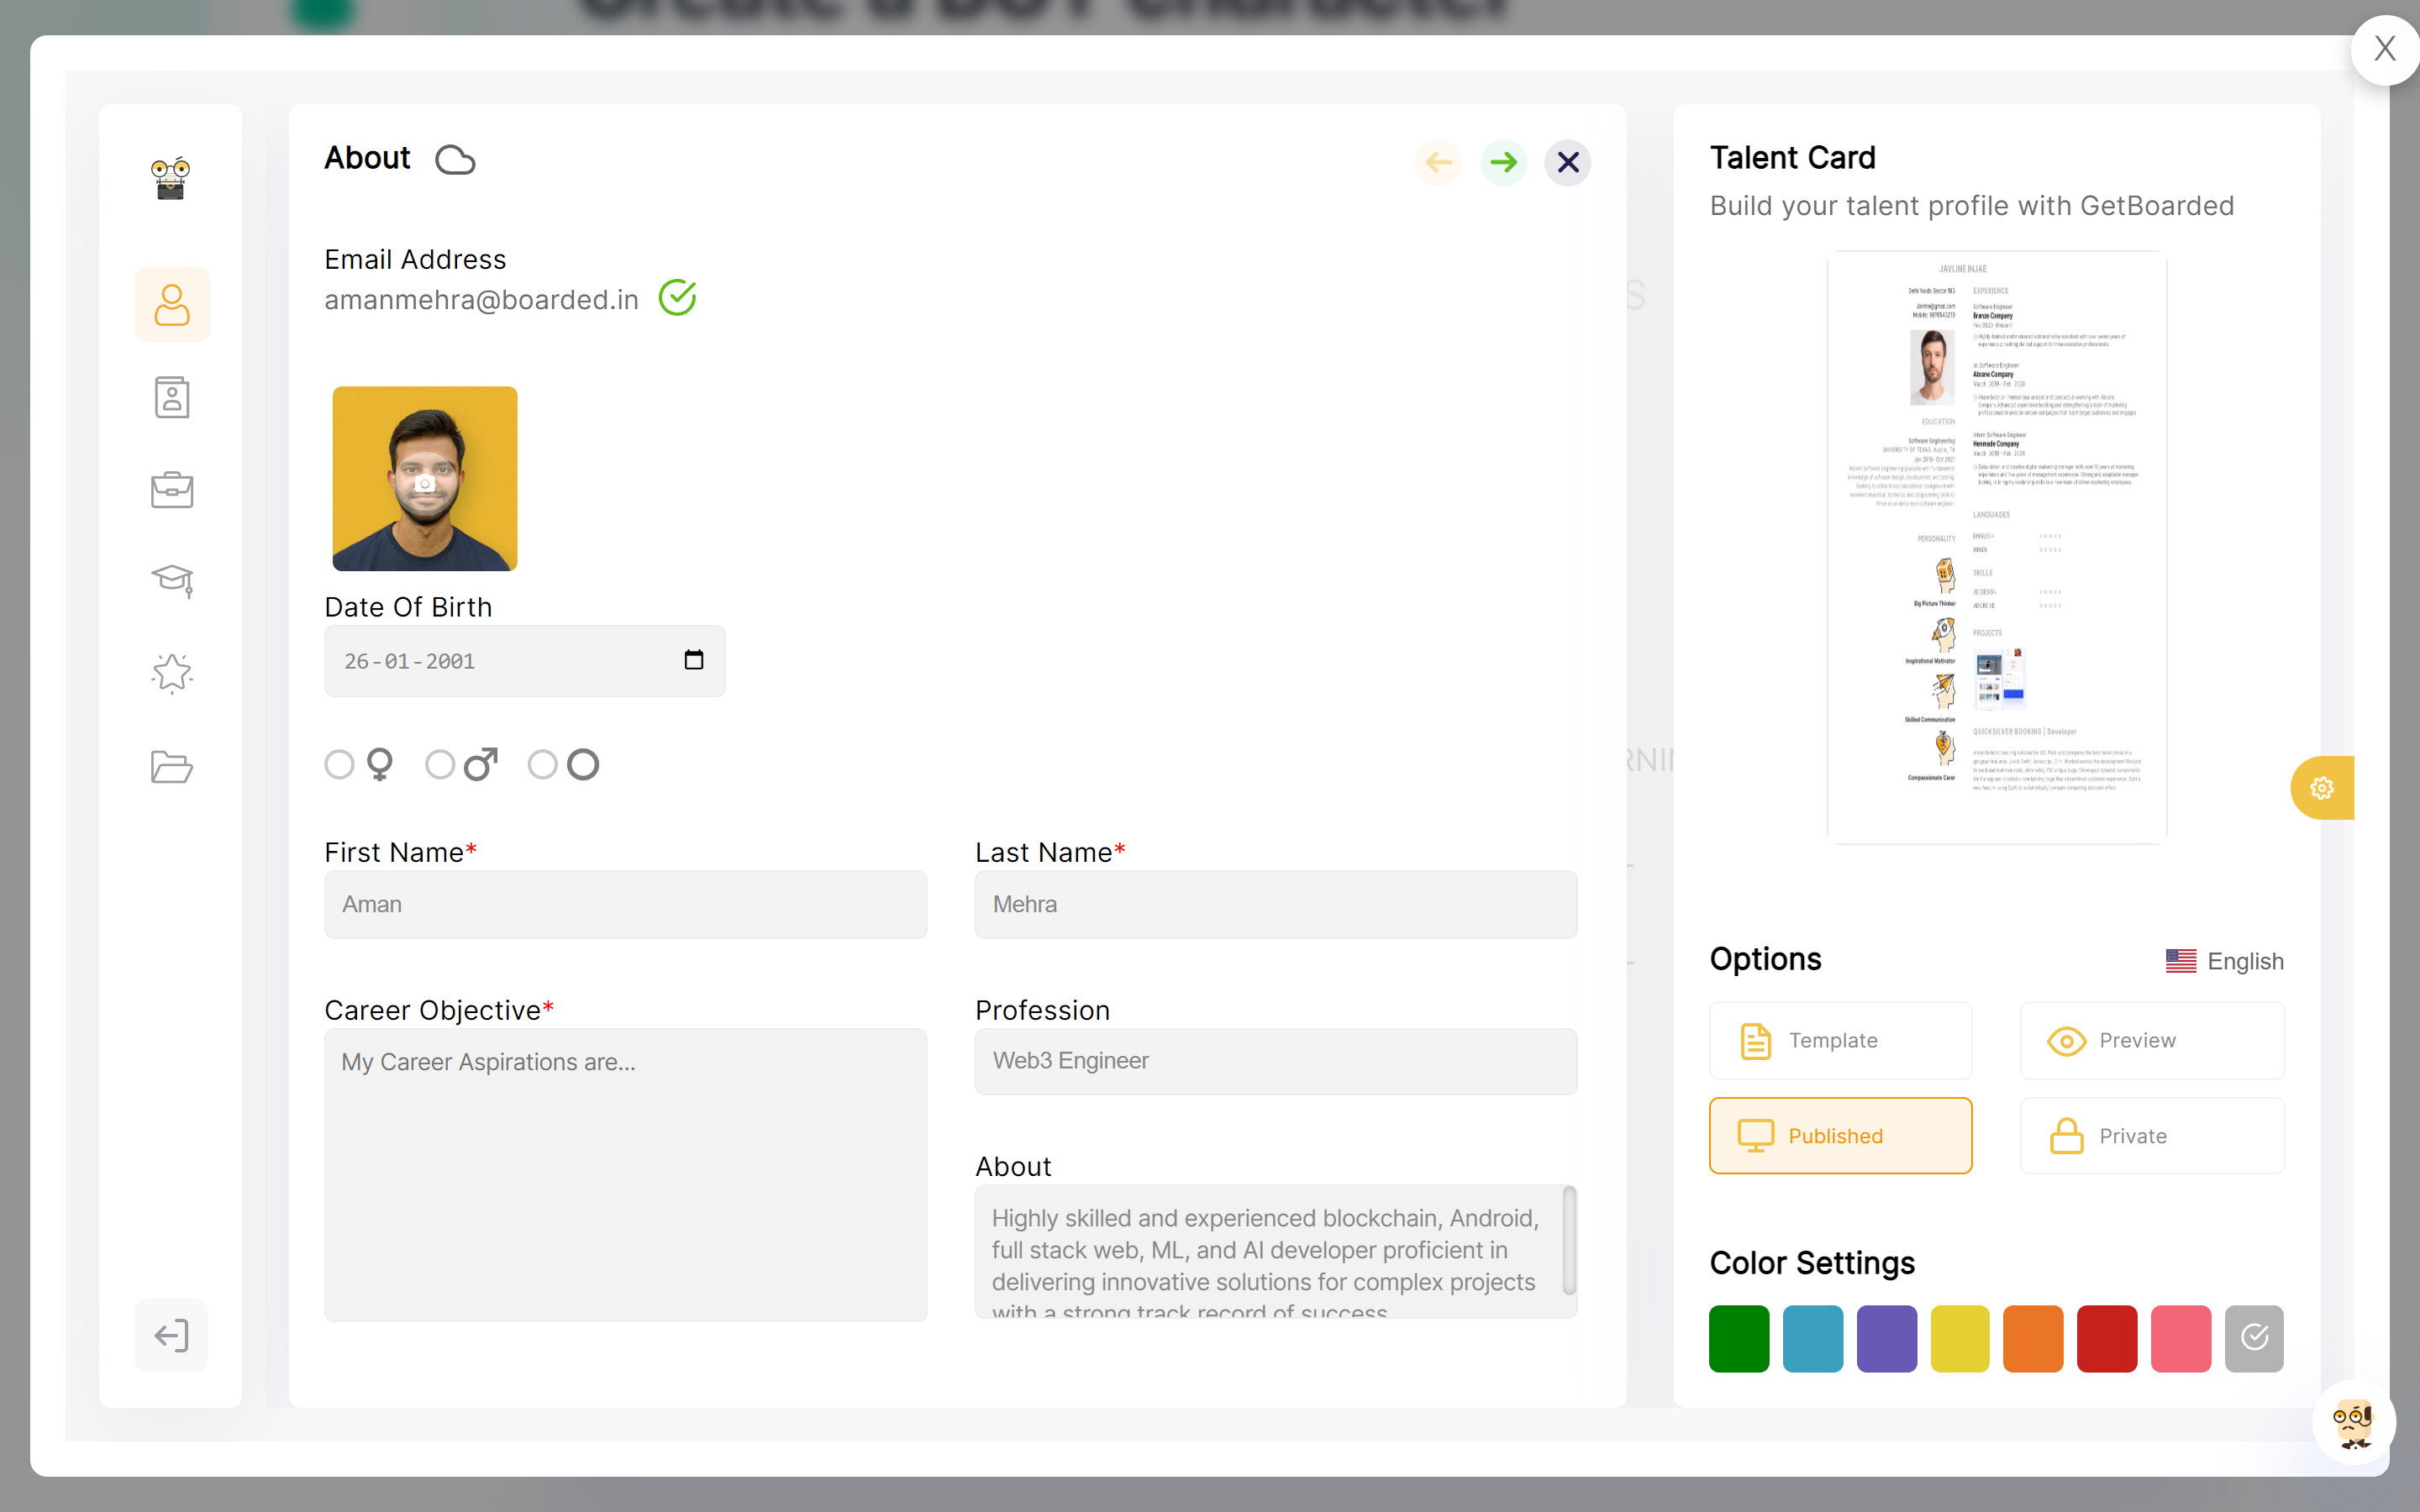Click the logout icon in sidebar
This screenshot has height=1512, width=2420.
[x=172, y=1335]
